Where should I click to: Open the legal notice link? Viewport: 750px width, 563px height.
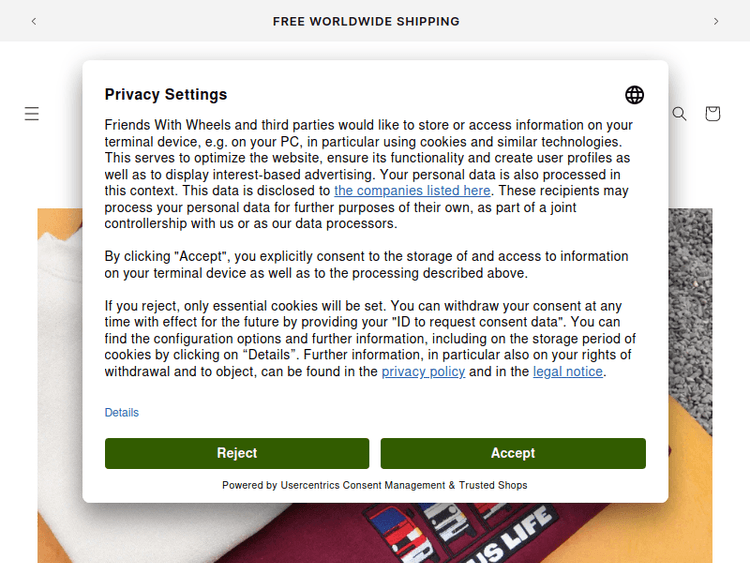click(x=567, y=372)
